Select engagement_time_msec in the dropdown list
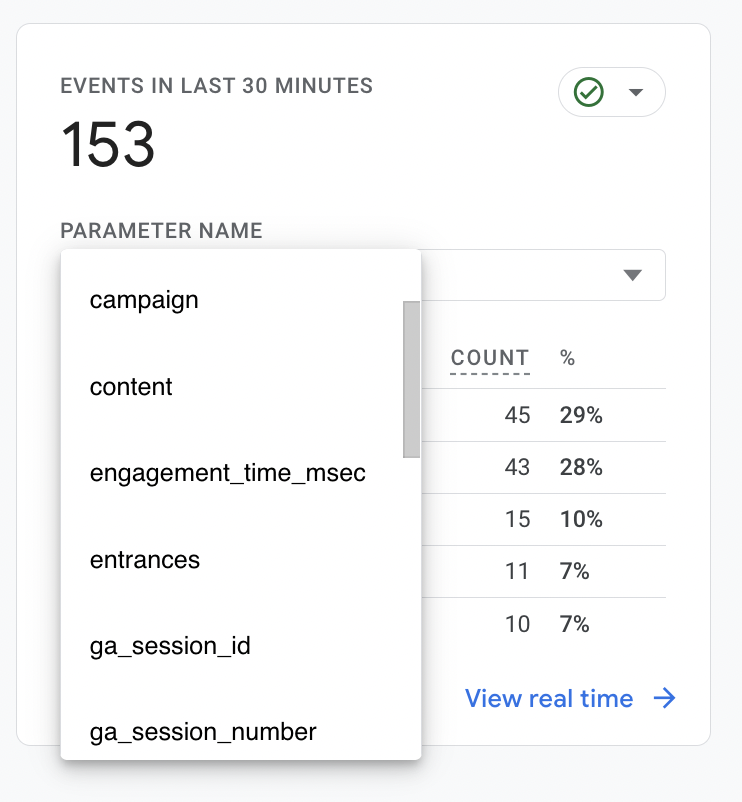 pos(228,473)
